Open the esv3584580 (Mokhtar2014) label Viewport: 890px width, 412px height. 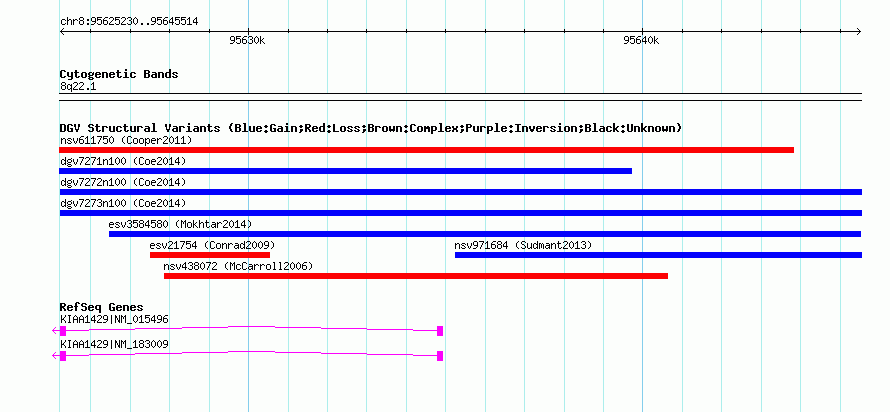(180, 224)
